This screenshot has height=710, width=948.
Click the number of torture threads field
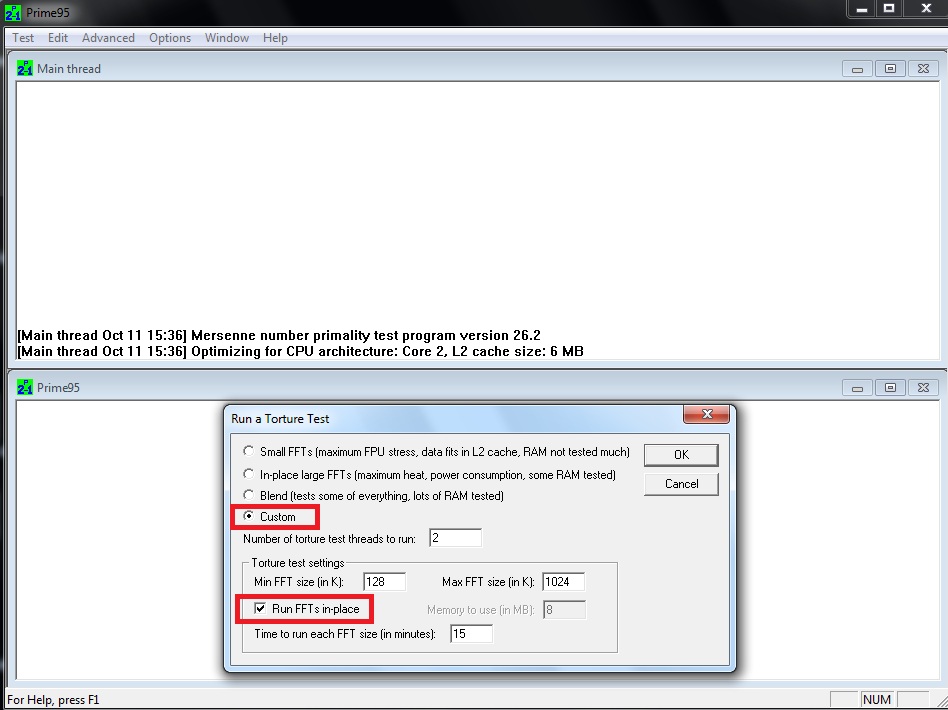tap(455, 538)
